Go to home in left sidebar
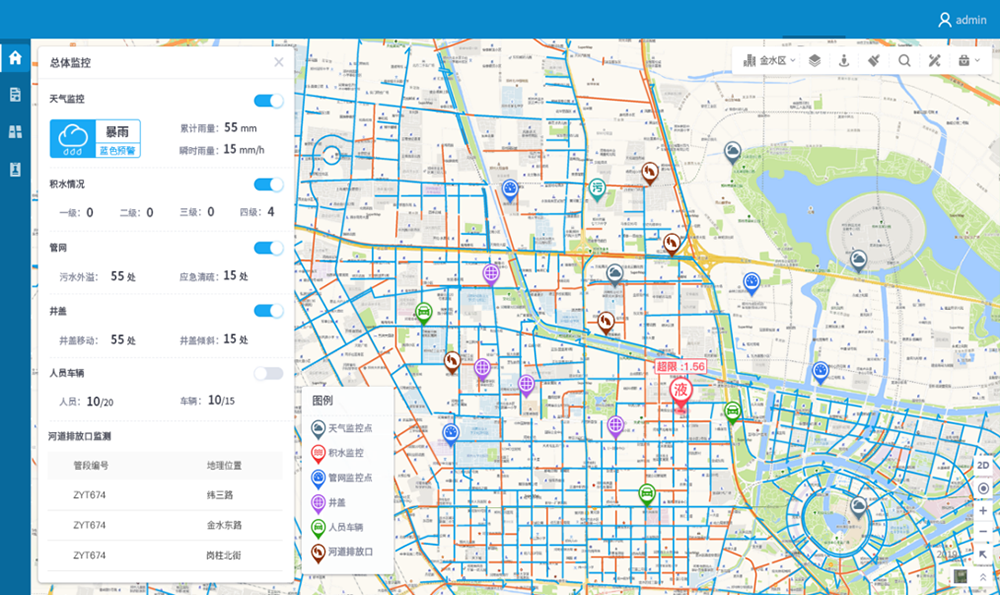The image size is (1000, 595). click(15, 58)
